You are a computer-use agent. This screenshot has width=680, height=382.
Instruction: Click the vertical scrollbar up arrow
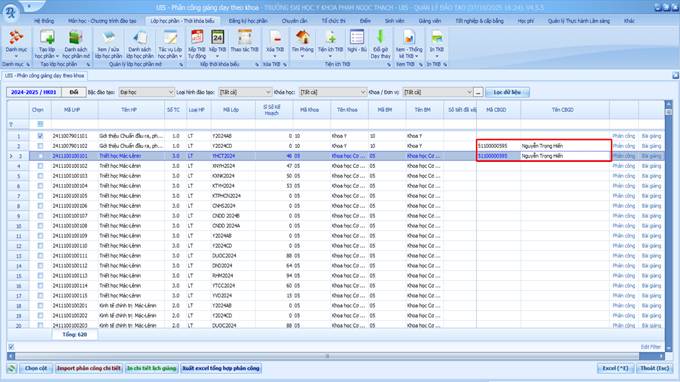coord(669,104)
